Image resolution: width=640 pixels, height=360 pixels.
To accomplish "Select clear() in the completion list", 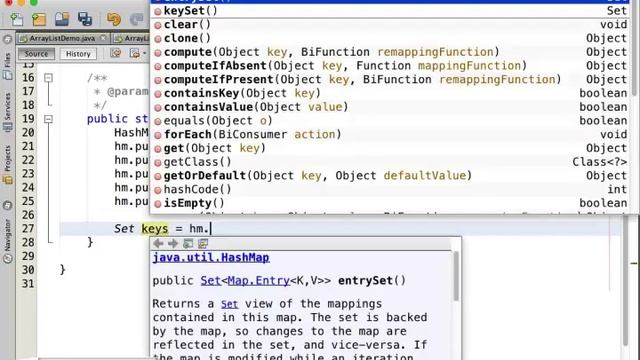I will [391, 24].
